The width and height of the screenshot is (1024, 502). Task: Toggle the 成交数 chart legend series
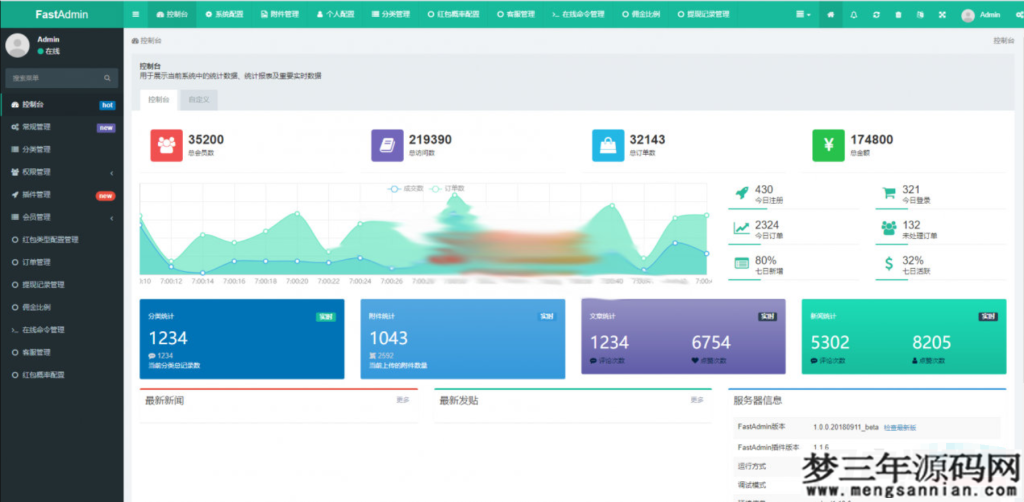pyautogui.click(x=406, y=188)
